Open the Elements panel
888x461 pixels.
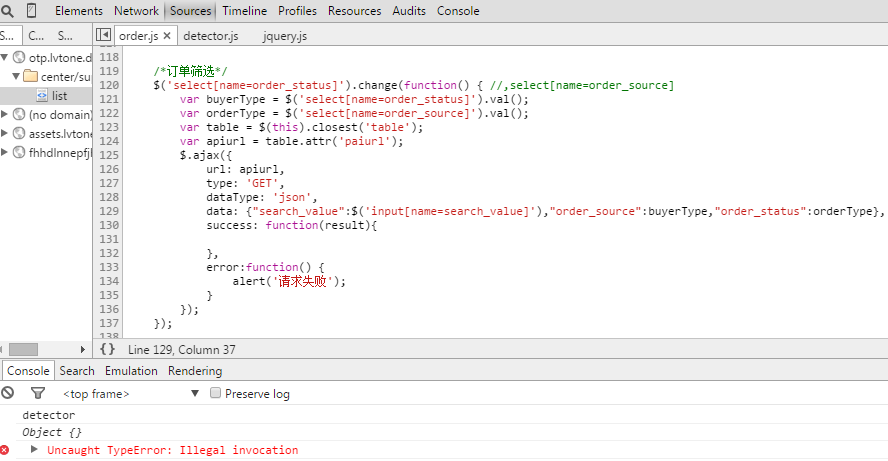[x=79, y=11]
